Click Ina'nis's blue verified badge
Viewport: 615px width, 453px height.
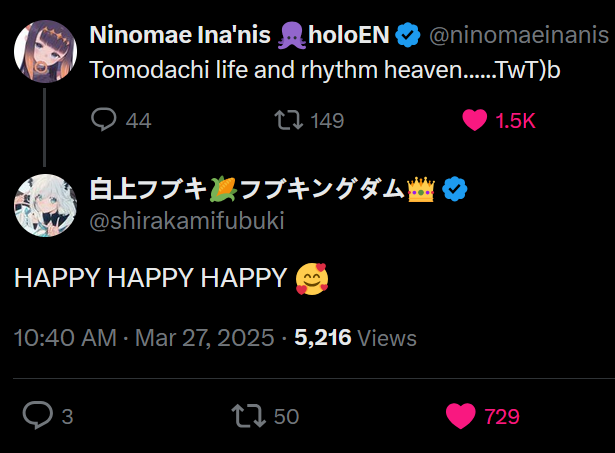tap(406, 36)
